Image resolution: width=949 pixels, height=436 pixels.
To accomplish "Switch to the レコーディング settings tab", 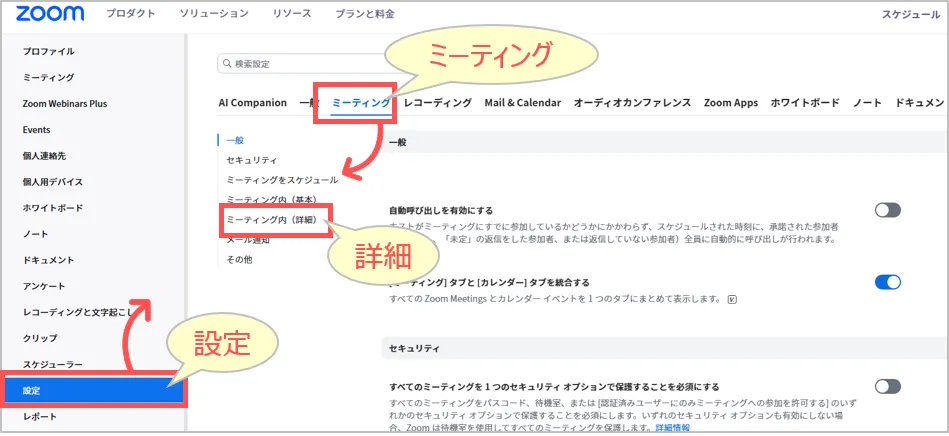I will point(438,103).
